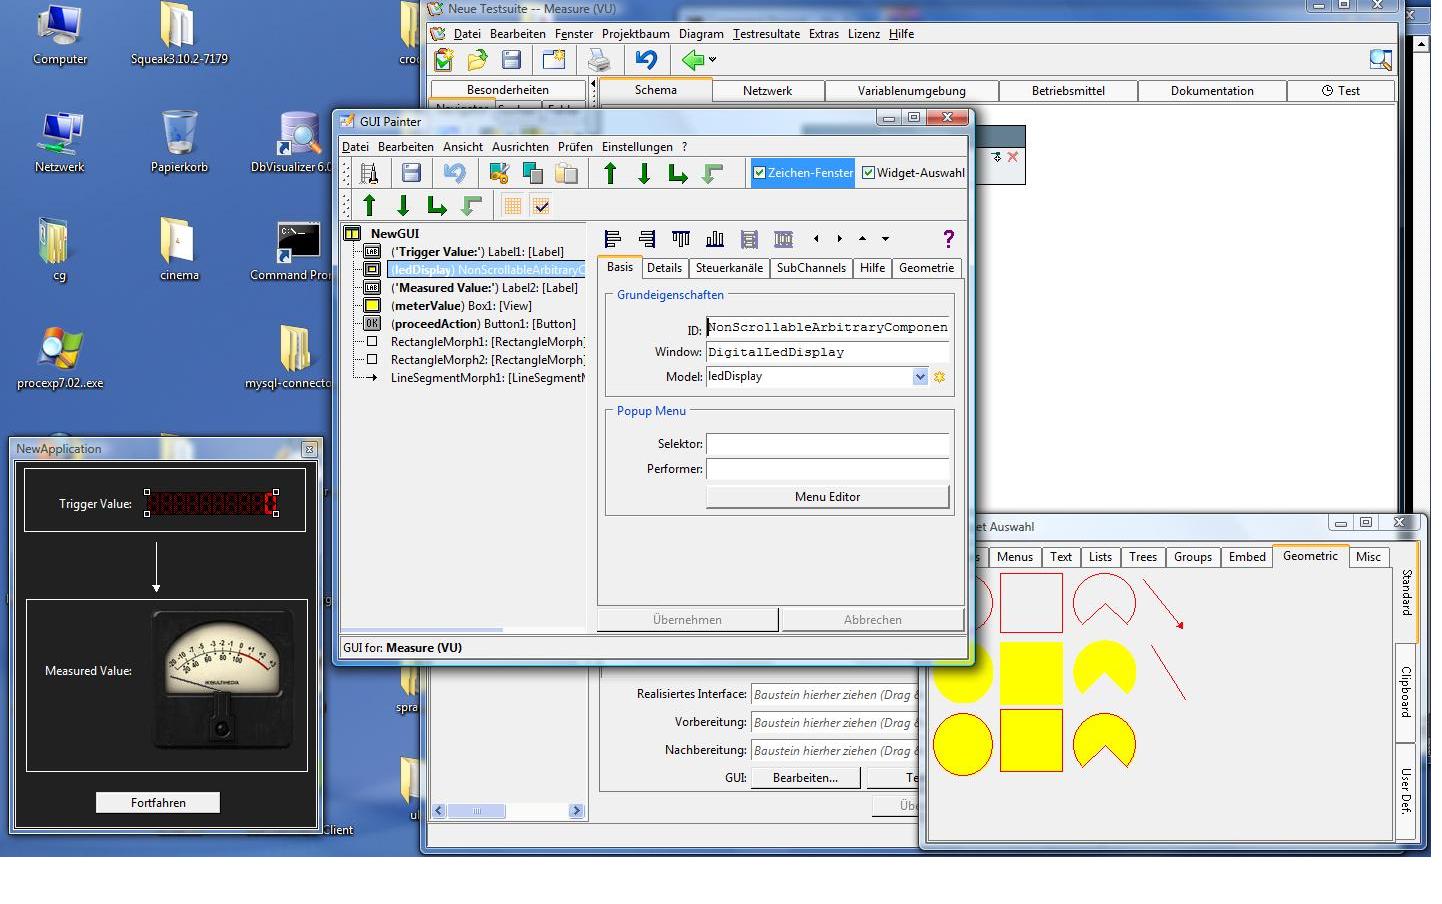Toggle the Zeichen-Fenster checkbox
The height and width of the screenshot is (904, 1442).
[x=759, y=173]
